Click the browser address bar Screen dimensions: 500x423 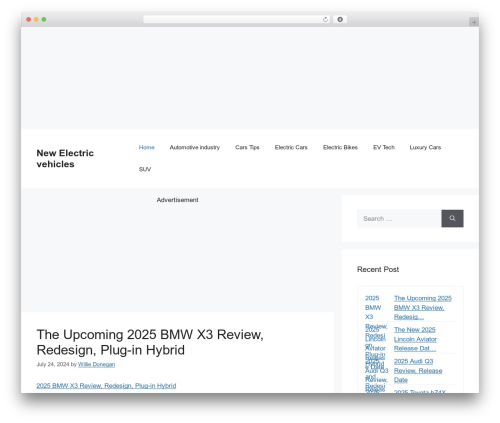(x=237, y=20)
